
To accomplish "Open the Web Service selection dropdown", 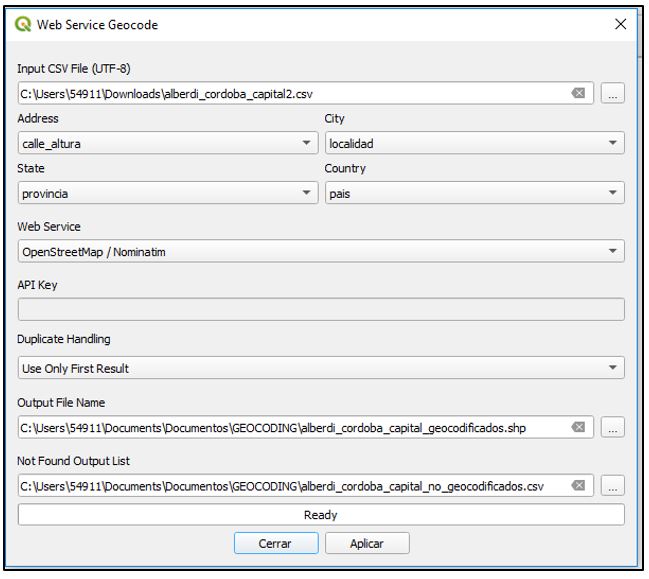I will [321, 251].
